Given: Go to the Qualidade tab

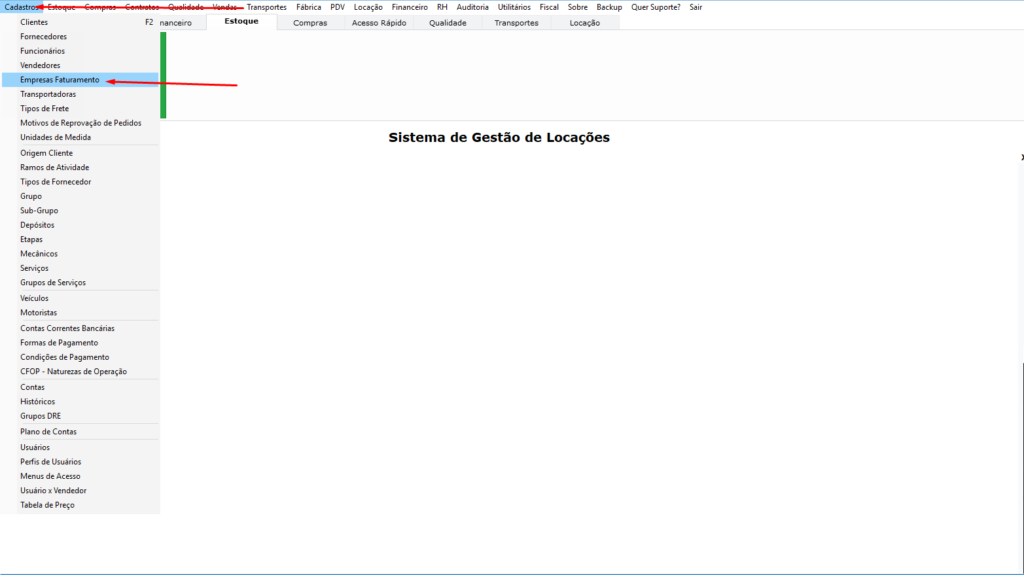Looking at the screenshot, I should click(x=447, y=23).
